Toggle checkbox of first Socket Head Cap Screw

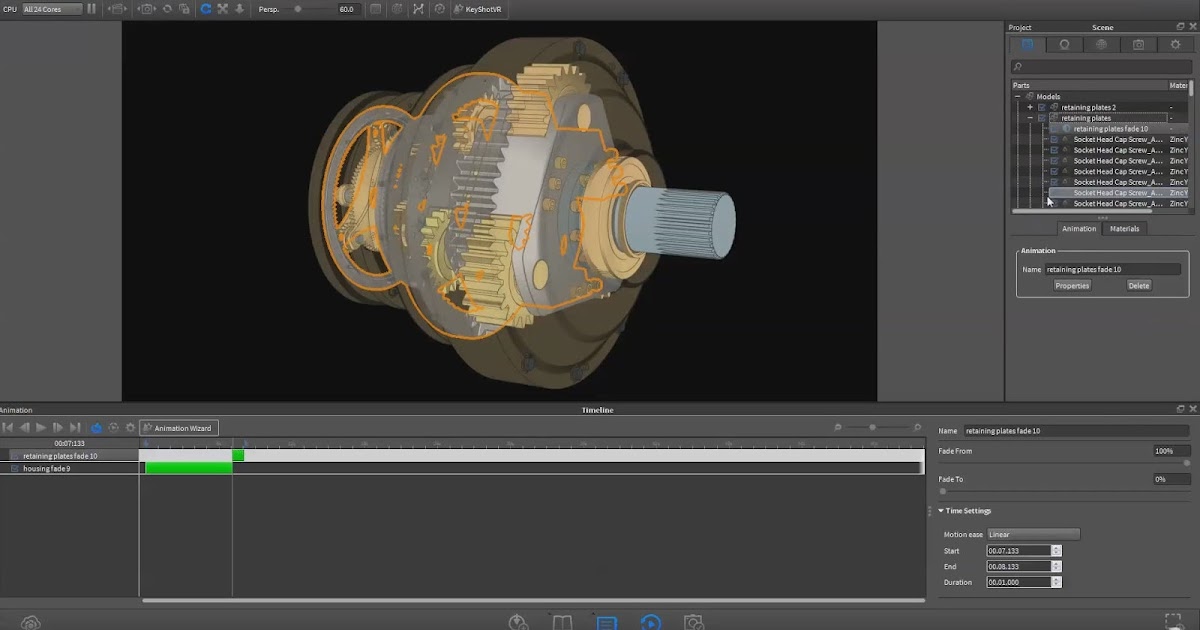(1054, 139)
